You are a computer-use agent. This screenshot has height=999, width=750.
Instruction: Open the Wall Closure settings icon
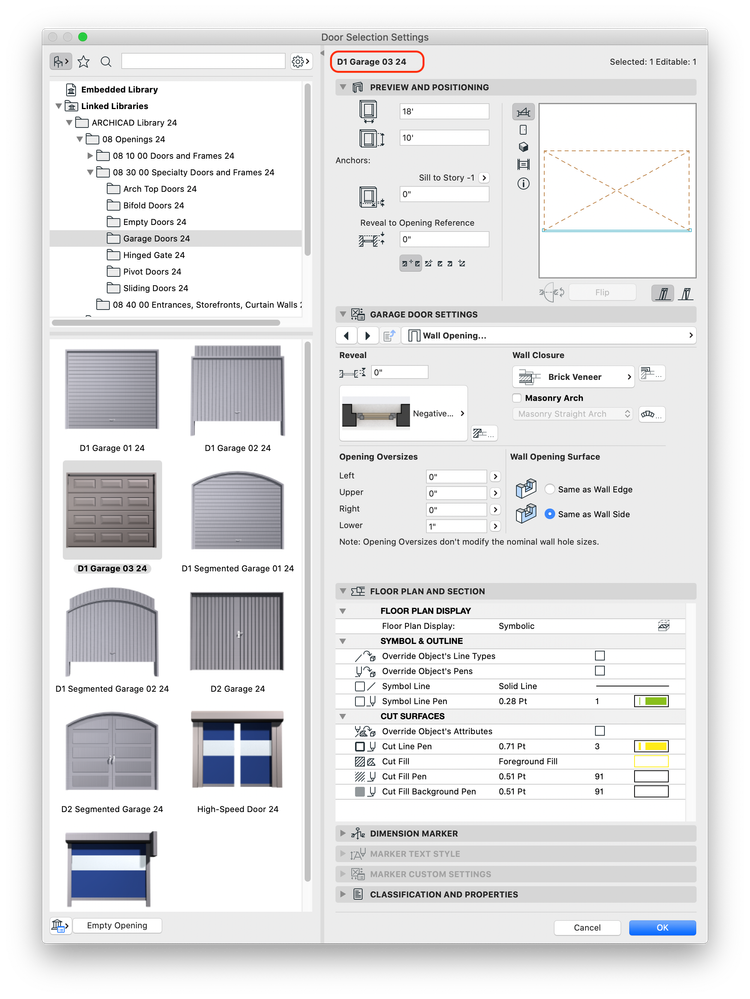(x=652, y=374)
